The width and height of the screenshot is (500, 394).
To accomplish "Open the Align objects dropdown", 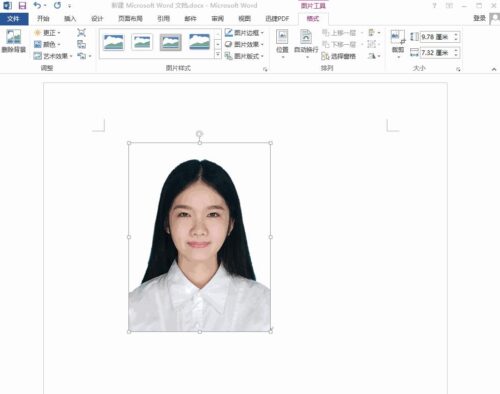I will [374, 33].
